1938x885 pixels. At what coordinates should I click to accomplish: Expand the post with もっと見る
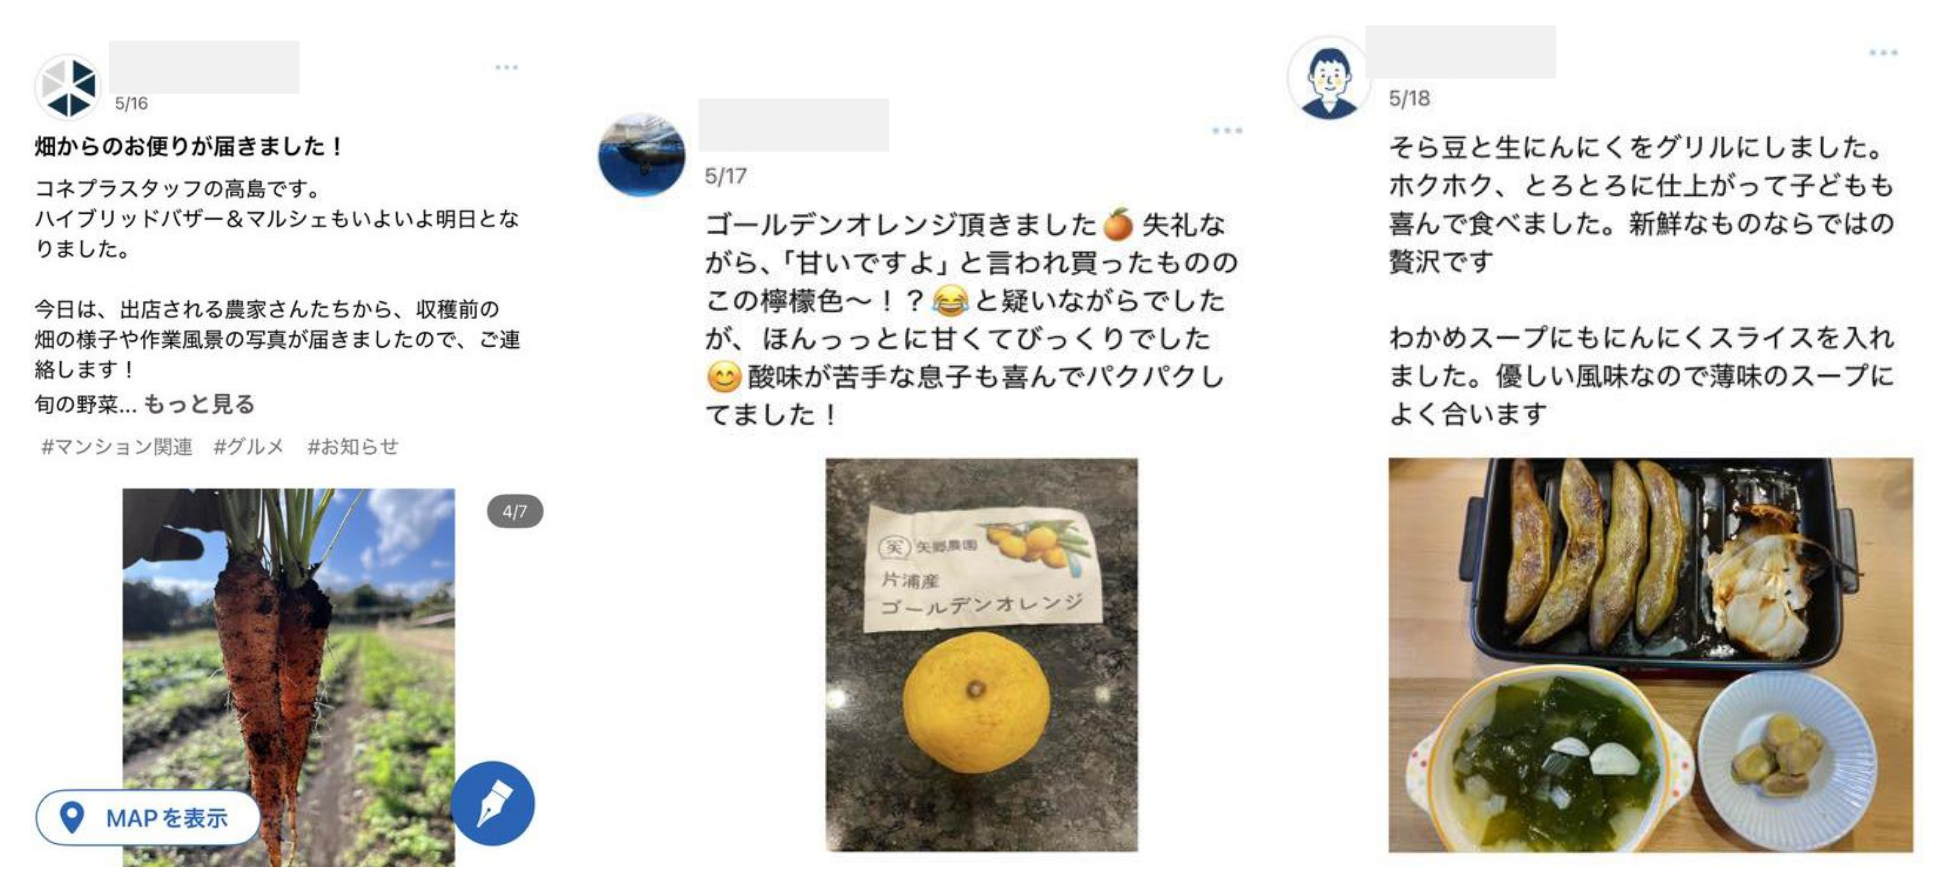199,404
